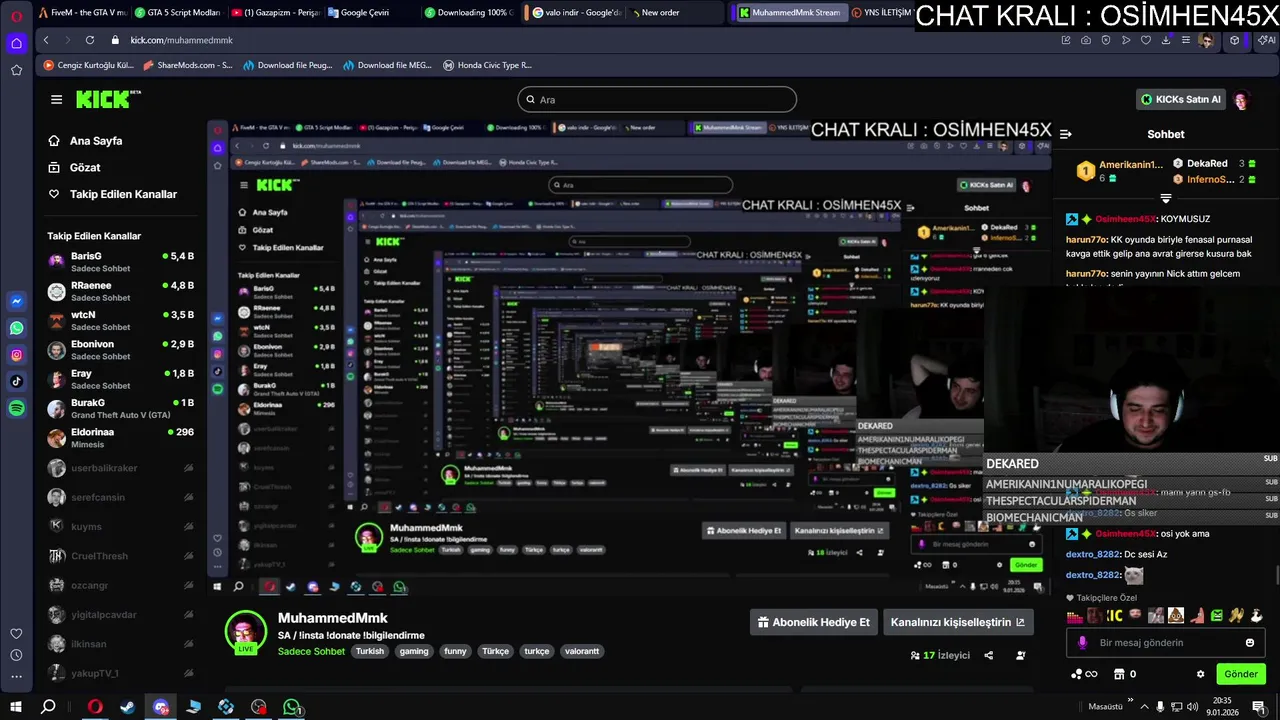1280x720 pixels.
Task: Click the Bir mesaj gönderin input
Action: tap(1166, 643)
